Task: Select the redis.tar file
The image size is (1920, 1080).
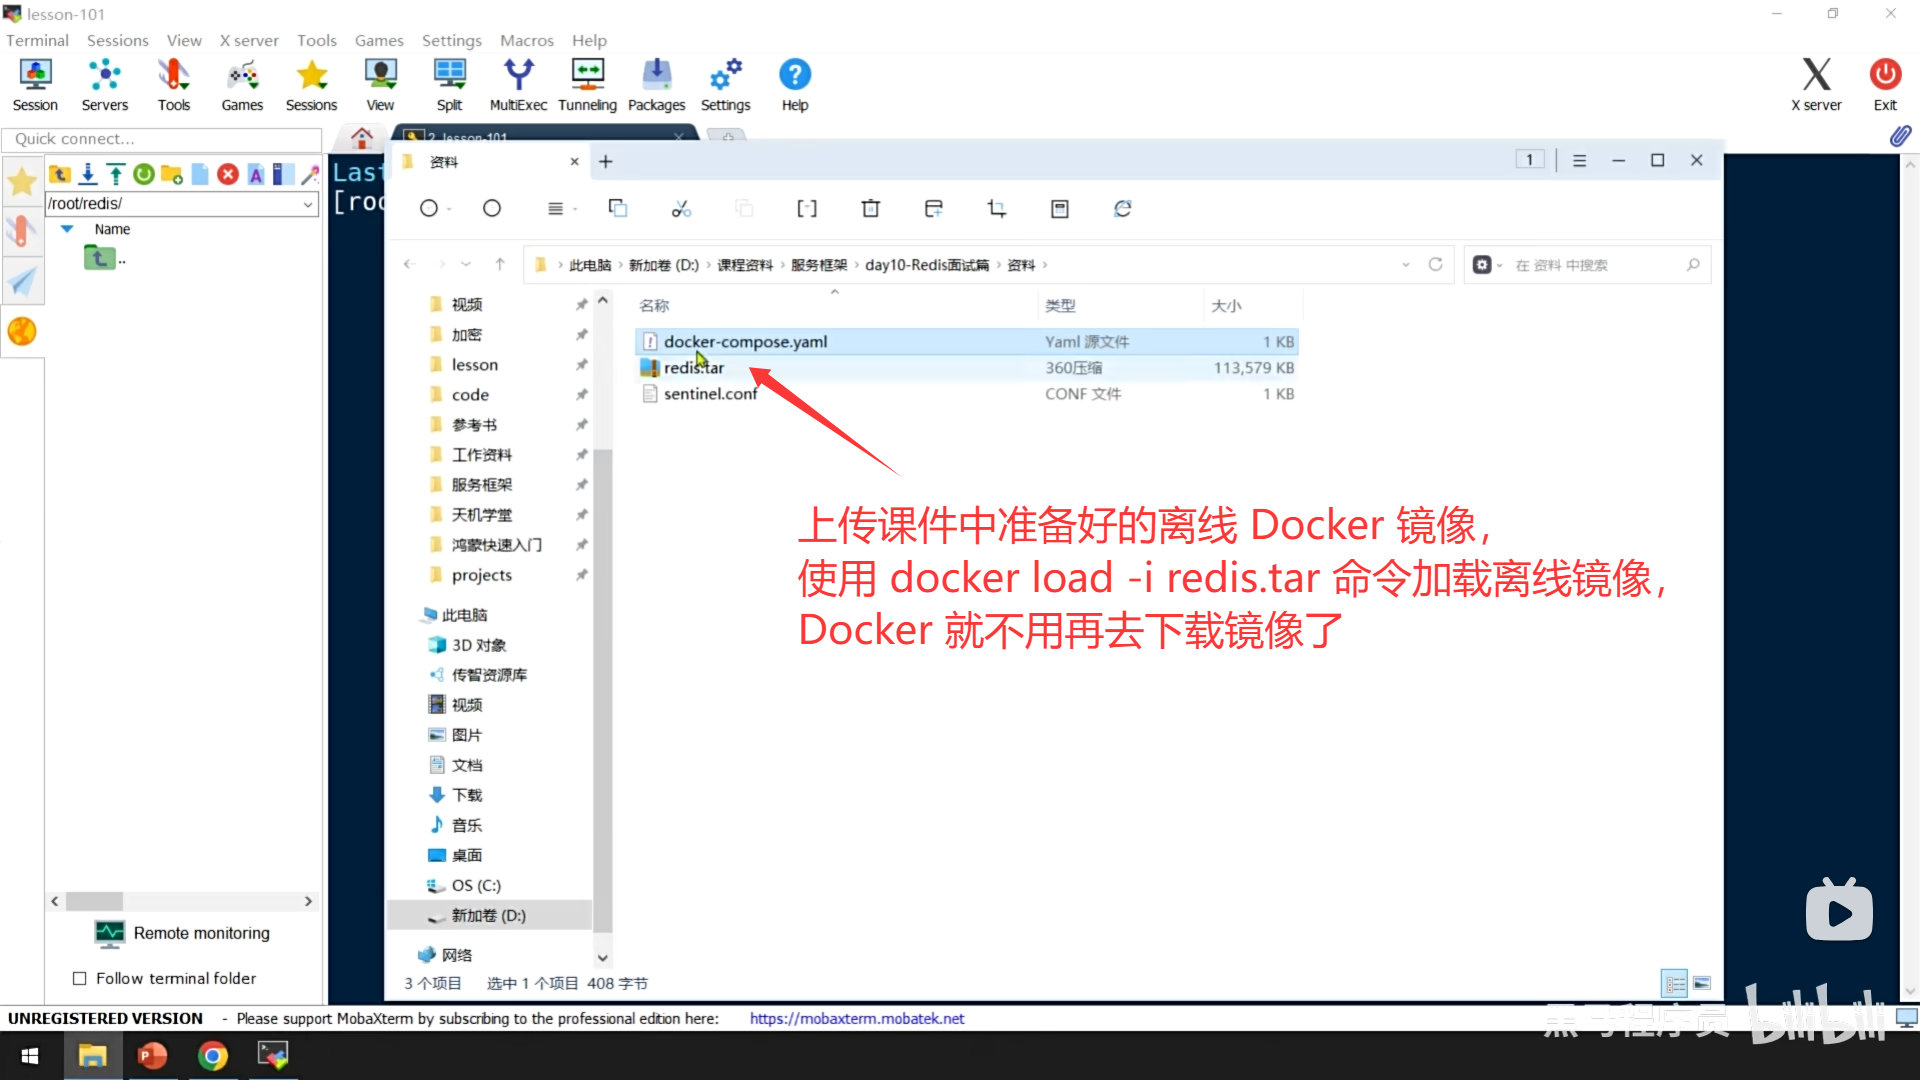Action: 693,368
